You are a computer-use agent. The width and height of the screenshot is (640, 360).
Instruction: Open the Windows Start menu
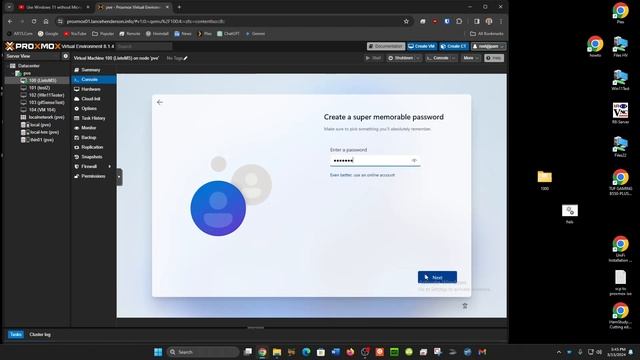click(x=158, y=352)
